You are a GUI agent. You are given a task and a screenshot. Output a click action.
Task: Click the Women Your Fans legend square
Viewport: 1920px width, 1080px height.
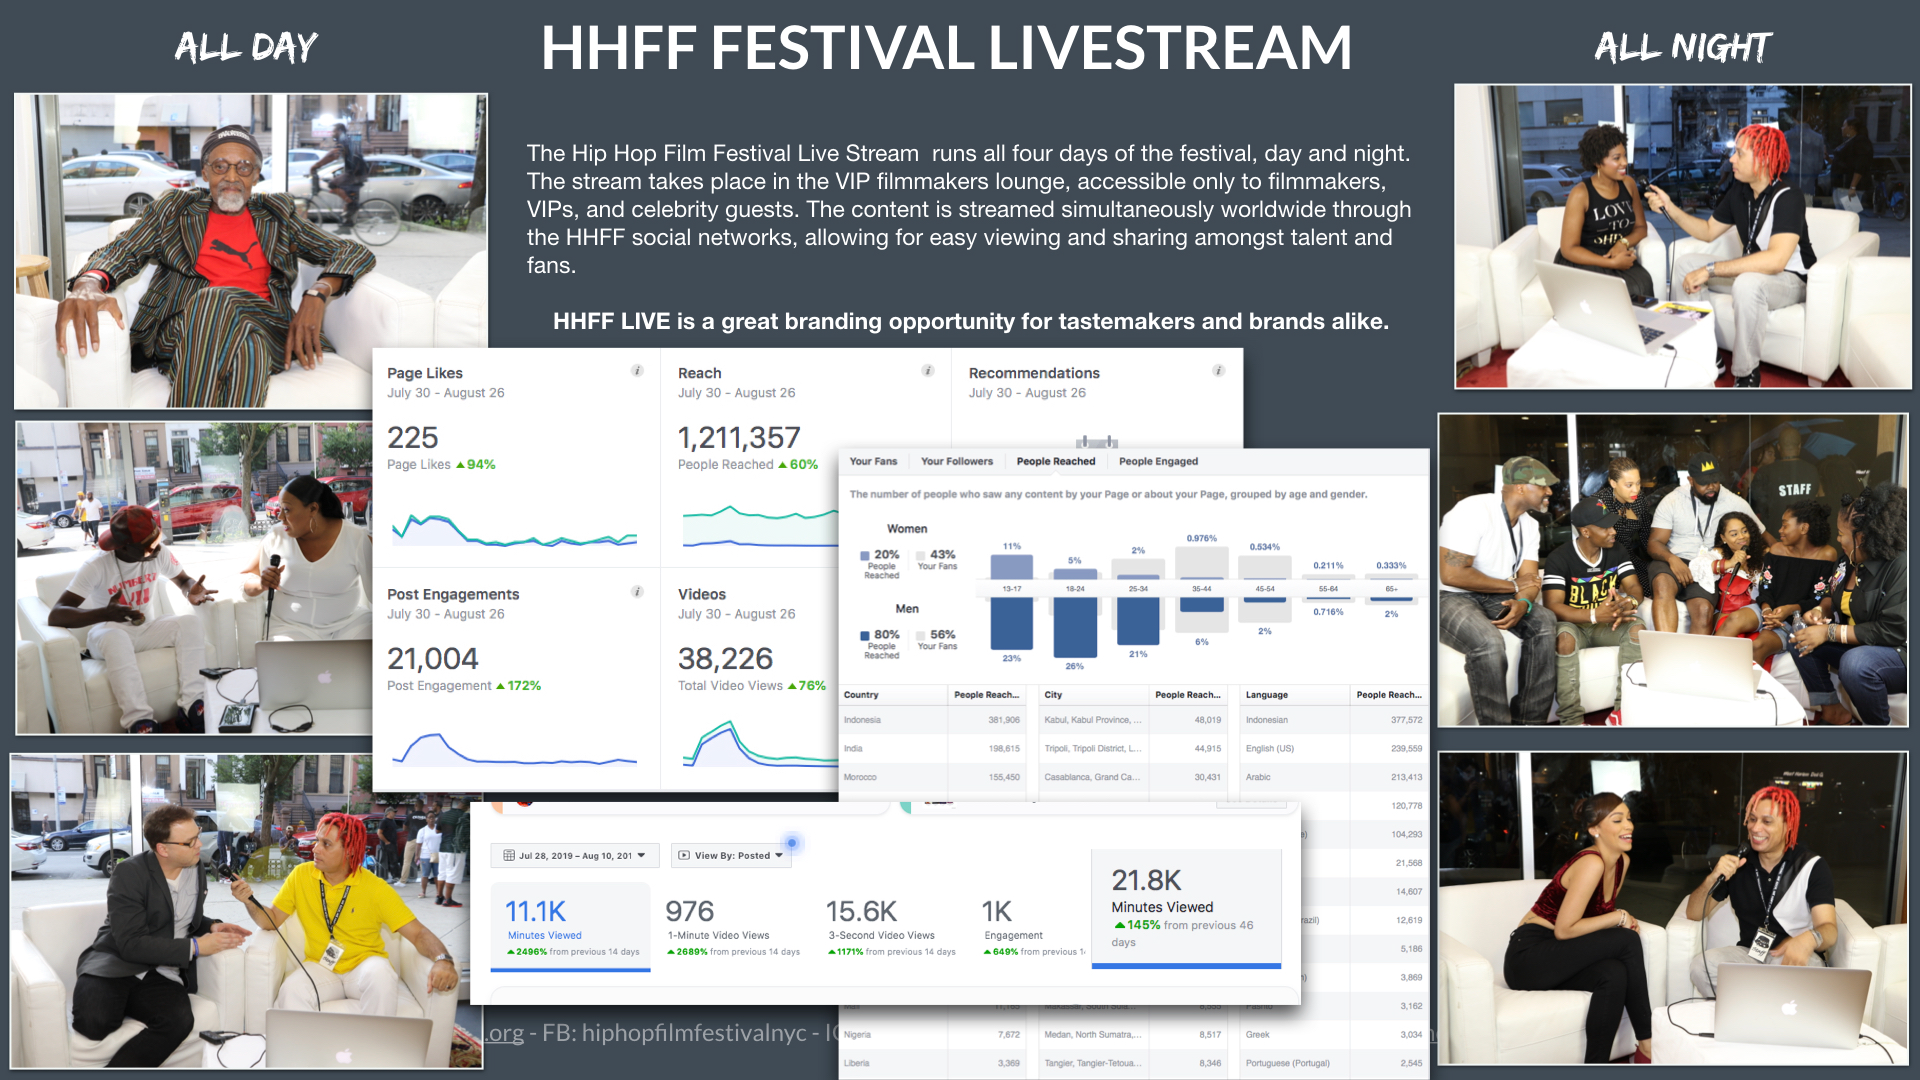point(921,555)
